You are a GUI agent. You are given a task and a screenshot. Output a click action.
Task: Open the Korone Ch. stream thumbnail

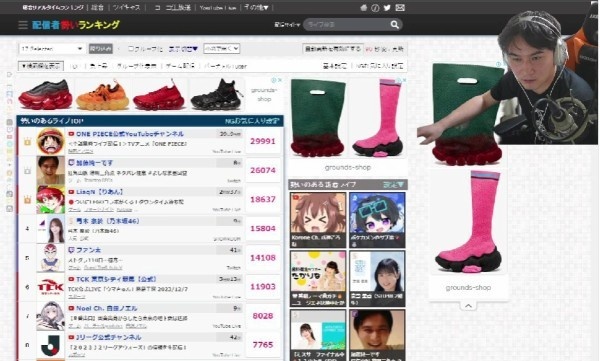(318, 220)
